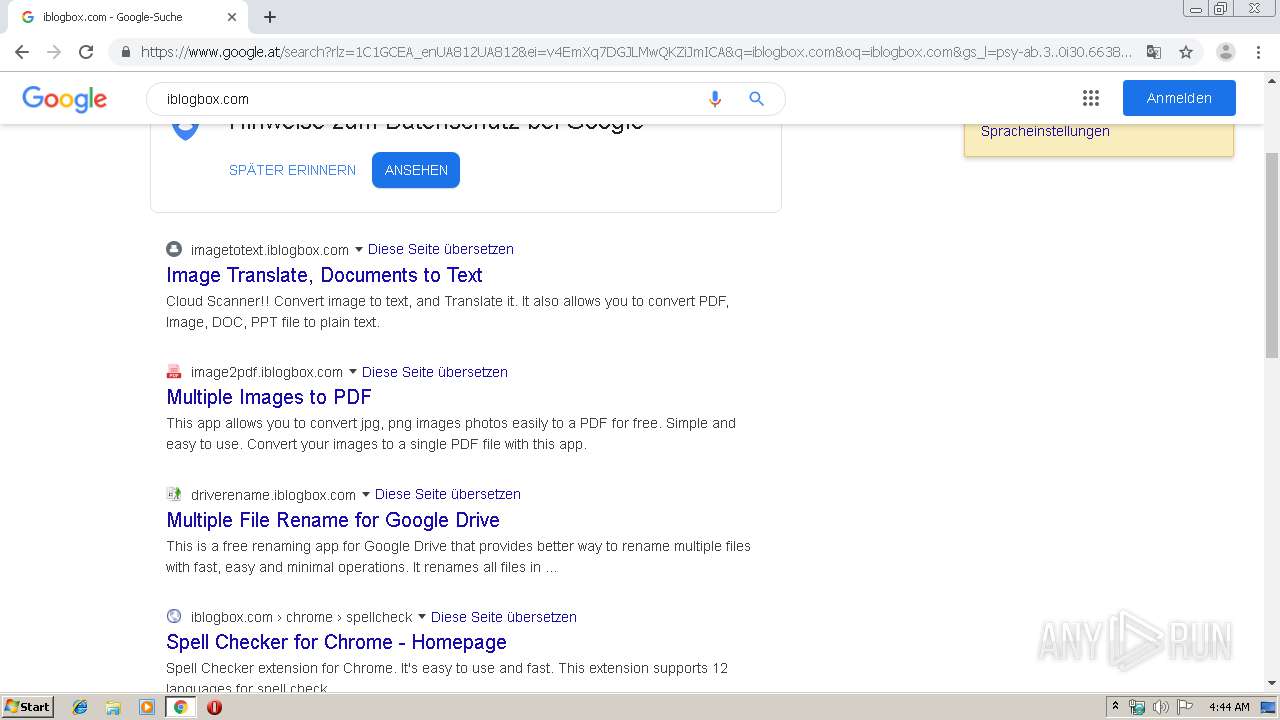Translate the imagetotext.iblogbox.com result page
Image resolution: width=1280 pixels, height=720 pixels.
click(x=441, y=249)
